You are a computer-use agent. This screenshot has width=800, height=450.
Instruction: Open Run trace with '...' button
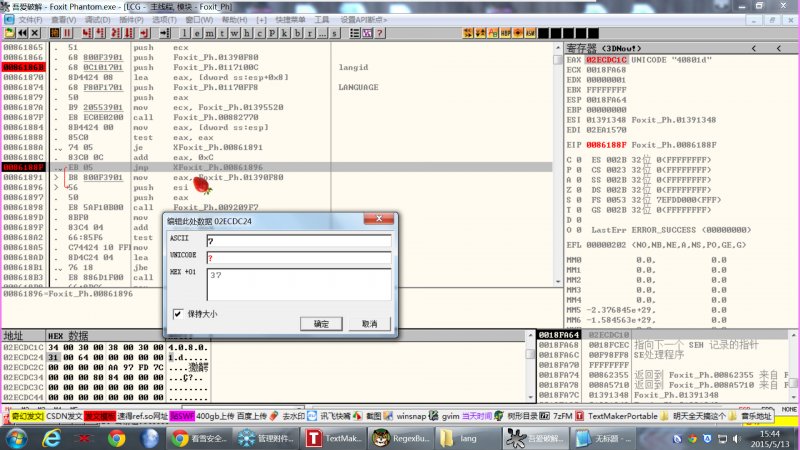322,33
